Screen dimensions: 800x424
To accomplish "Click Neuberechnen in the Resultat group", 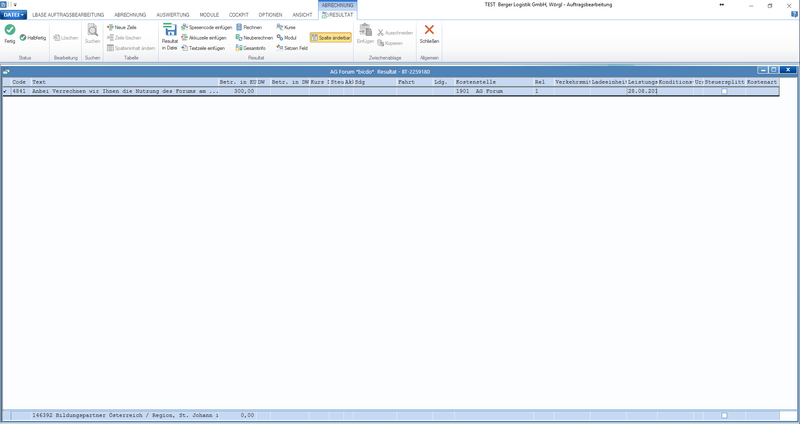I will point(254,38).
